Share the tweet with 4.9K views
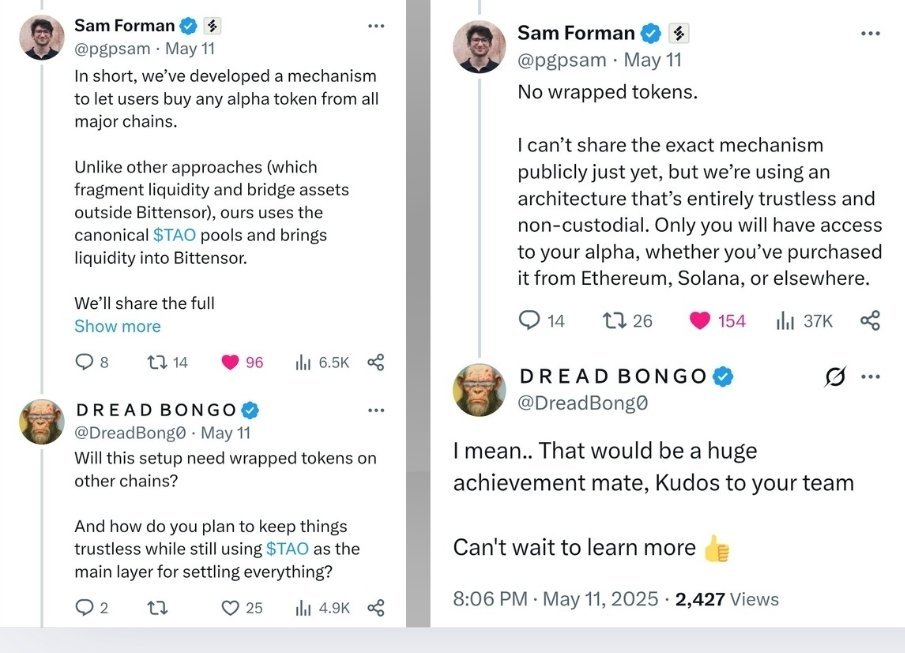This screenshot has height=653, width=905. (376, 607)
